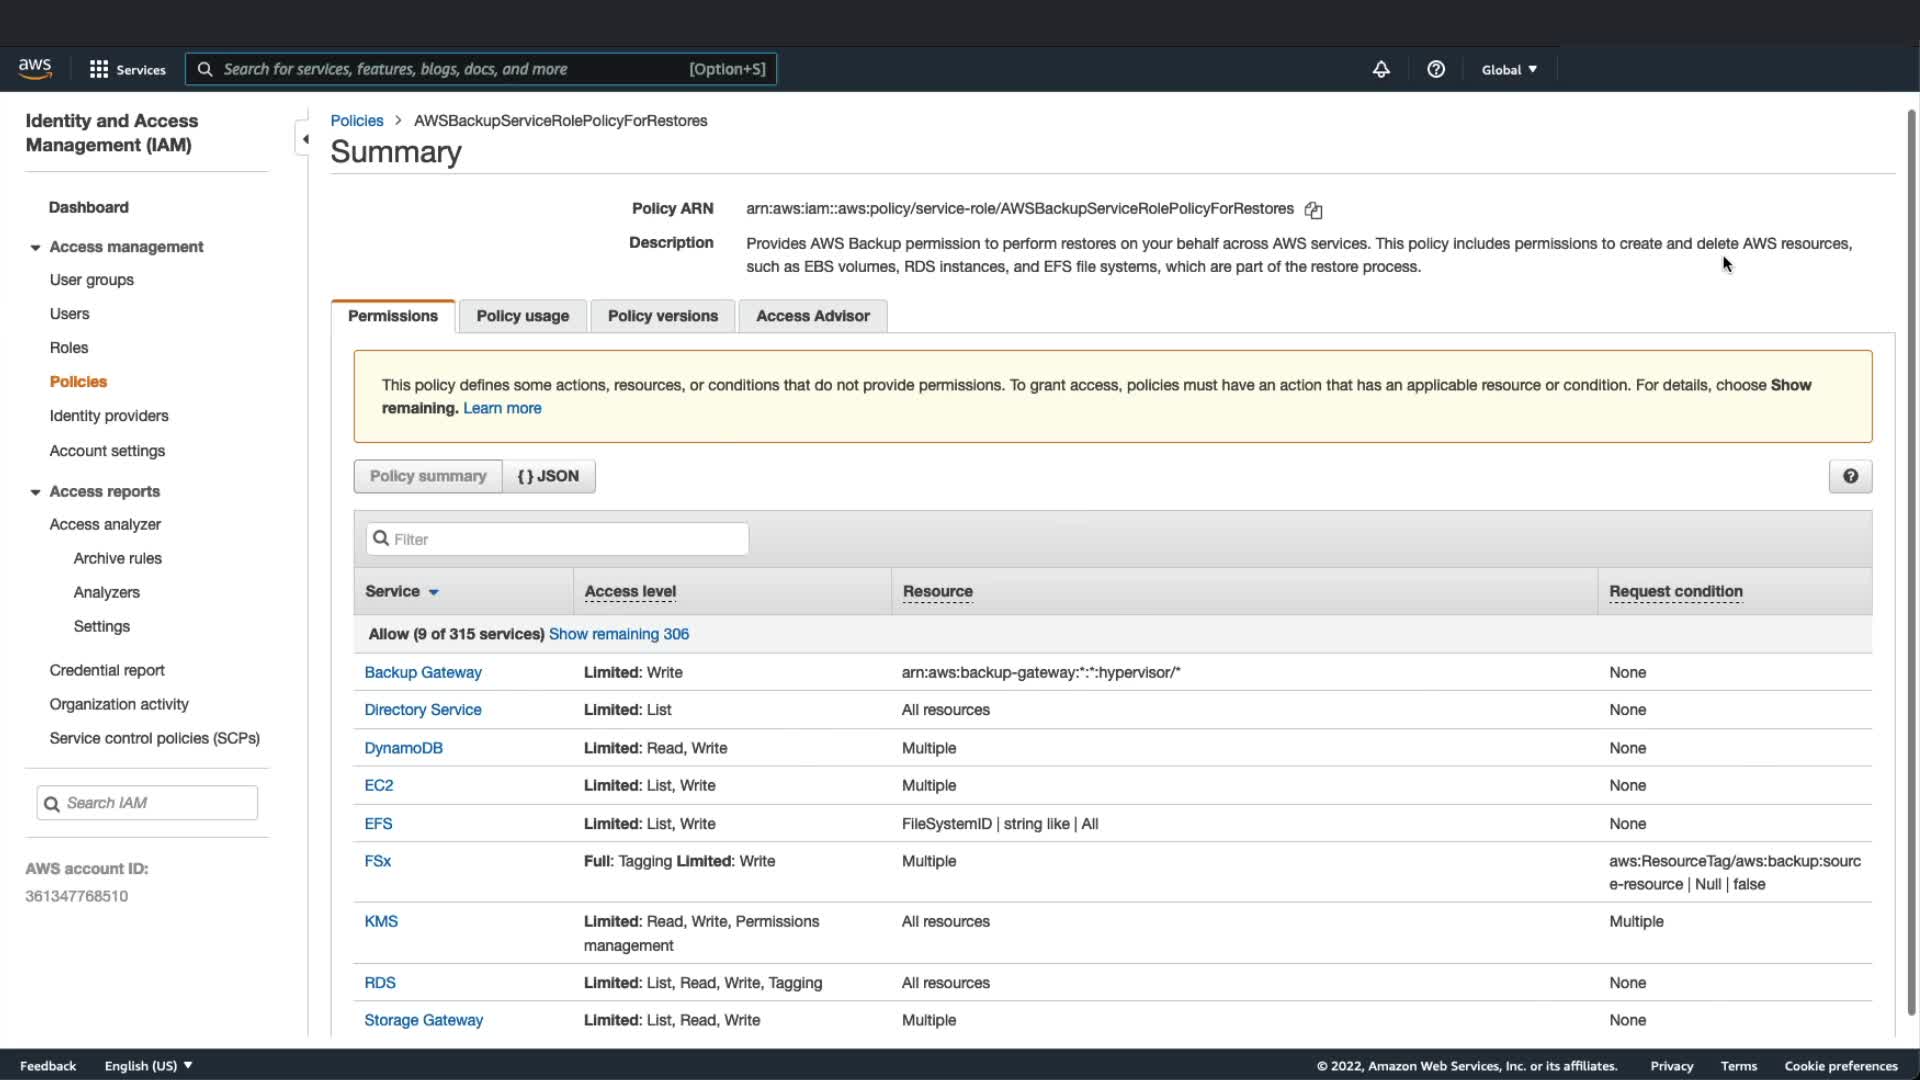Open the Access Advisor tab
1920x1080 pixels.
pos(812,316)
